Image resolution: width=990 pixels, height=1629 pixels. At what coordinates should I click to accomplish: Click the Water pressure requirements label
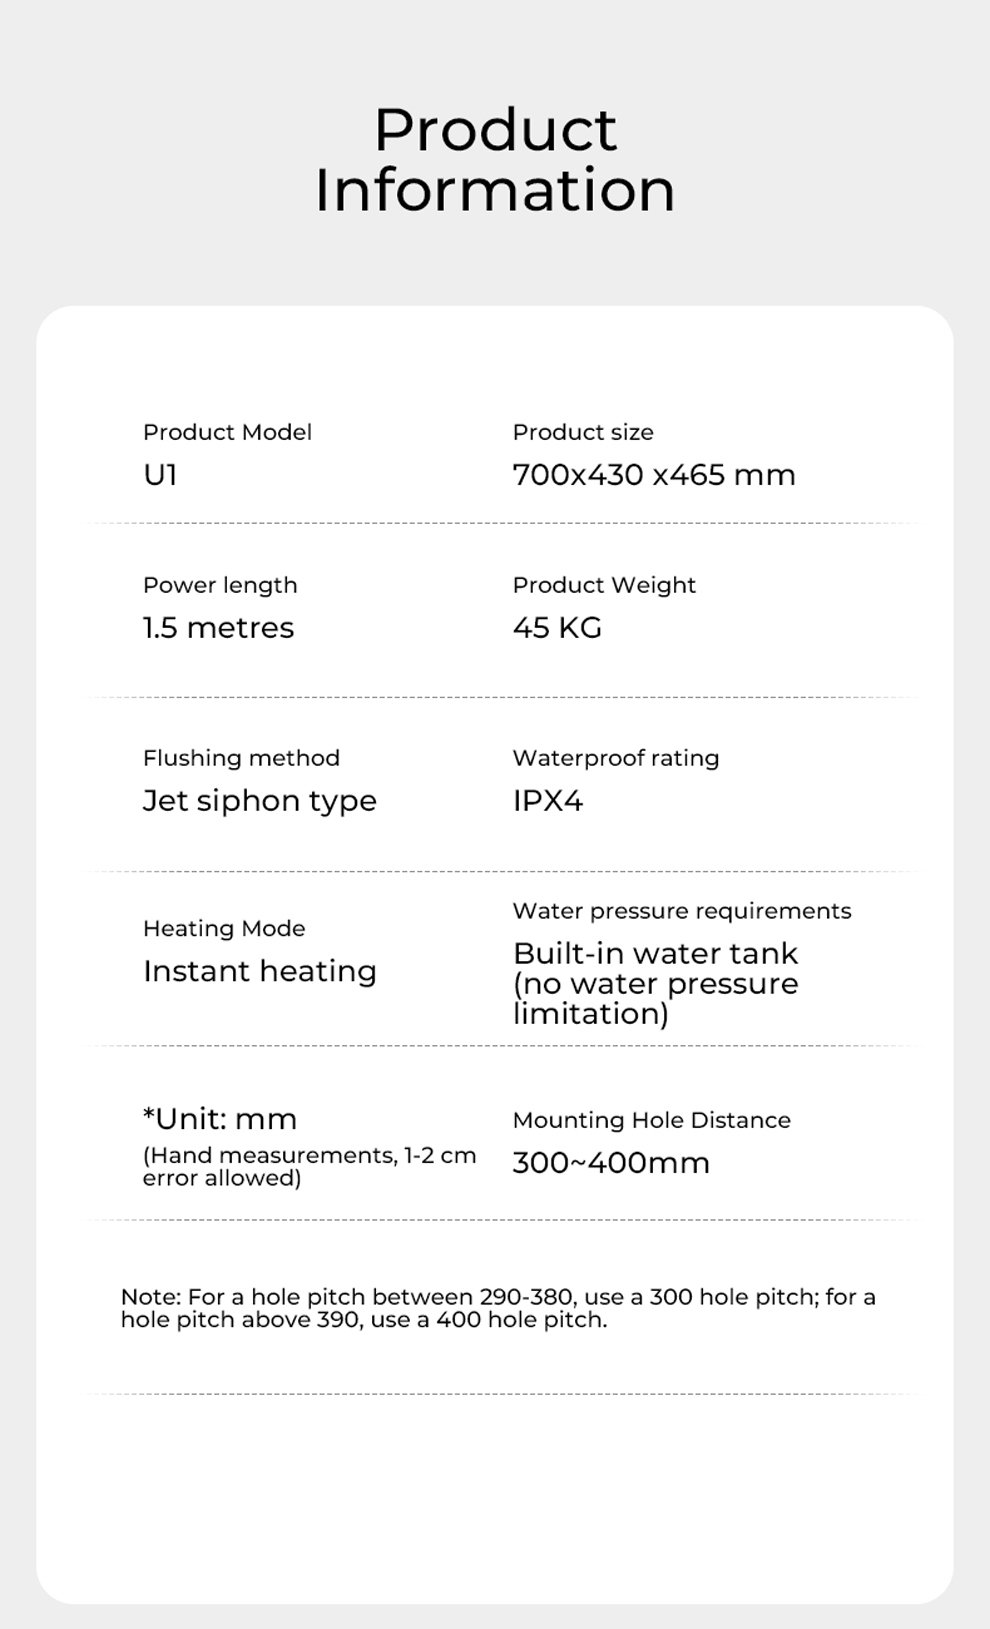pyautogui.click(x=682, y=911)
